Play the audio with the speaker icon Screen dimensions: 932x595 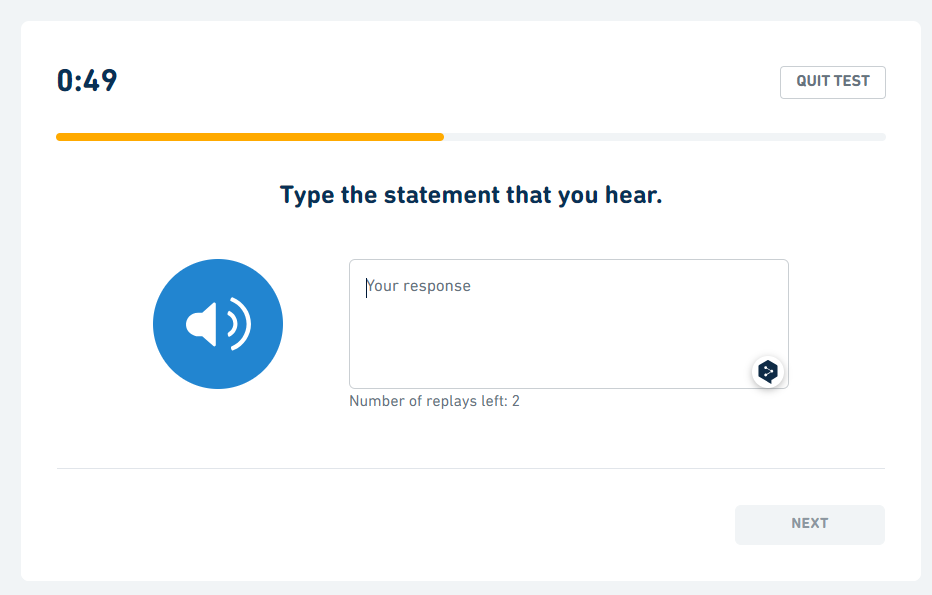tap(217, 324)
